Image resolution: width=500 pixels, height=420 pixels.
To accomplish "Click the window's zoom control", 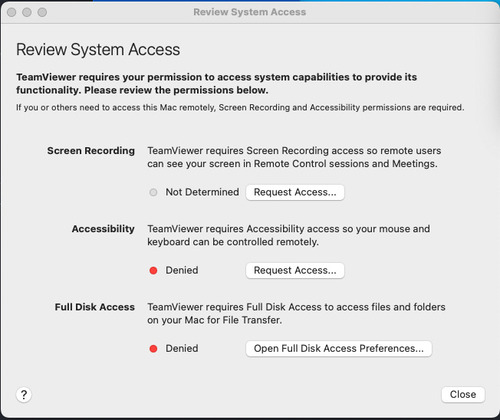I will pos(42,12).
